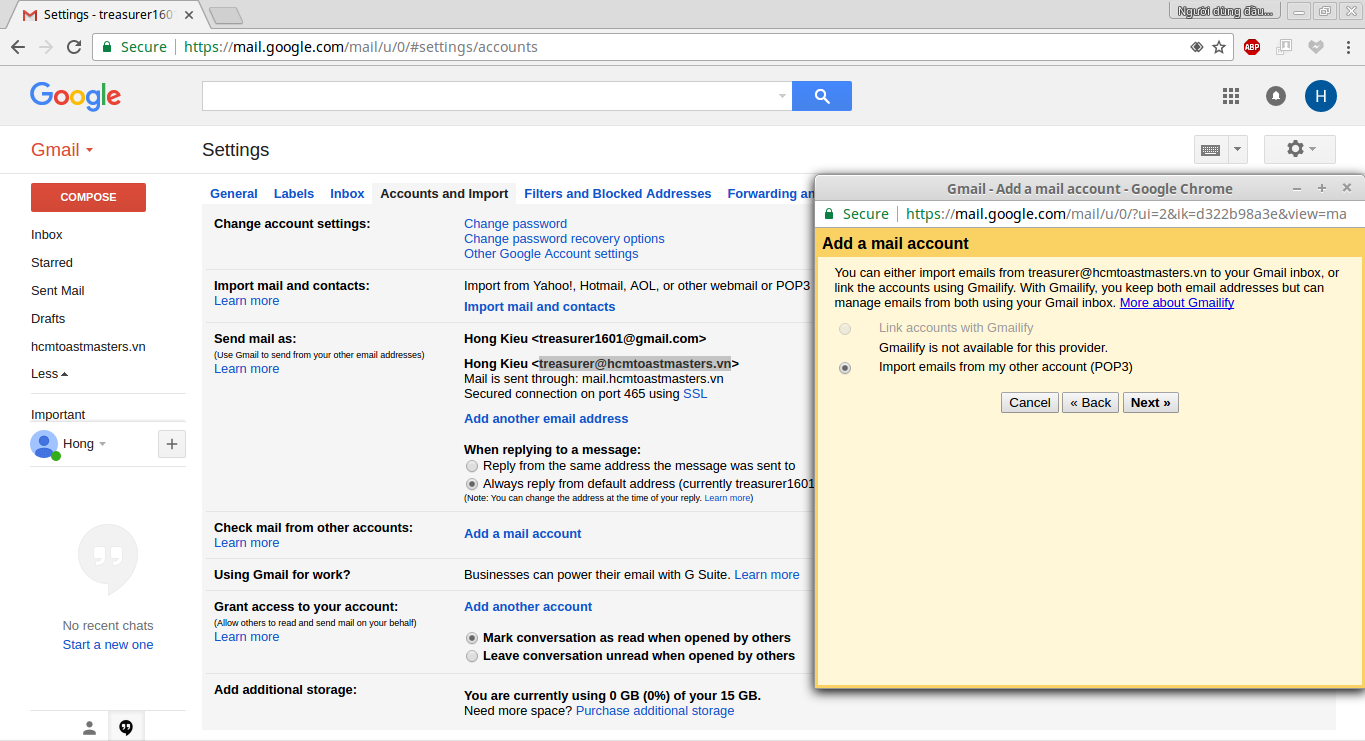Click the keyboard input tools icon
This screenshot has width=1365, height=741.
click(1210, 150)
